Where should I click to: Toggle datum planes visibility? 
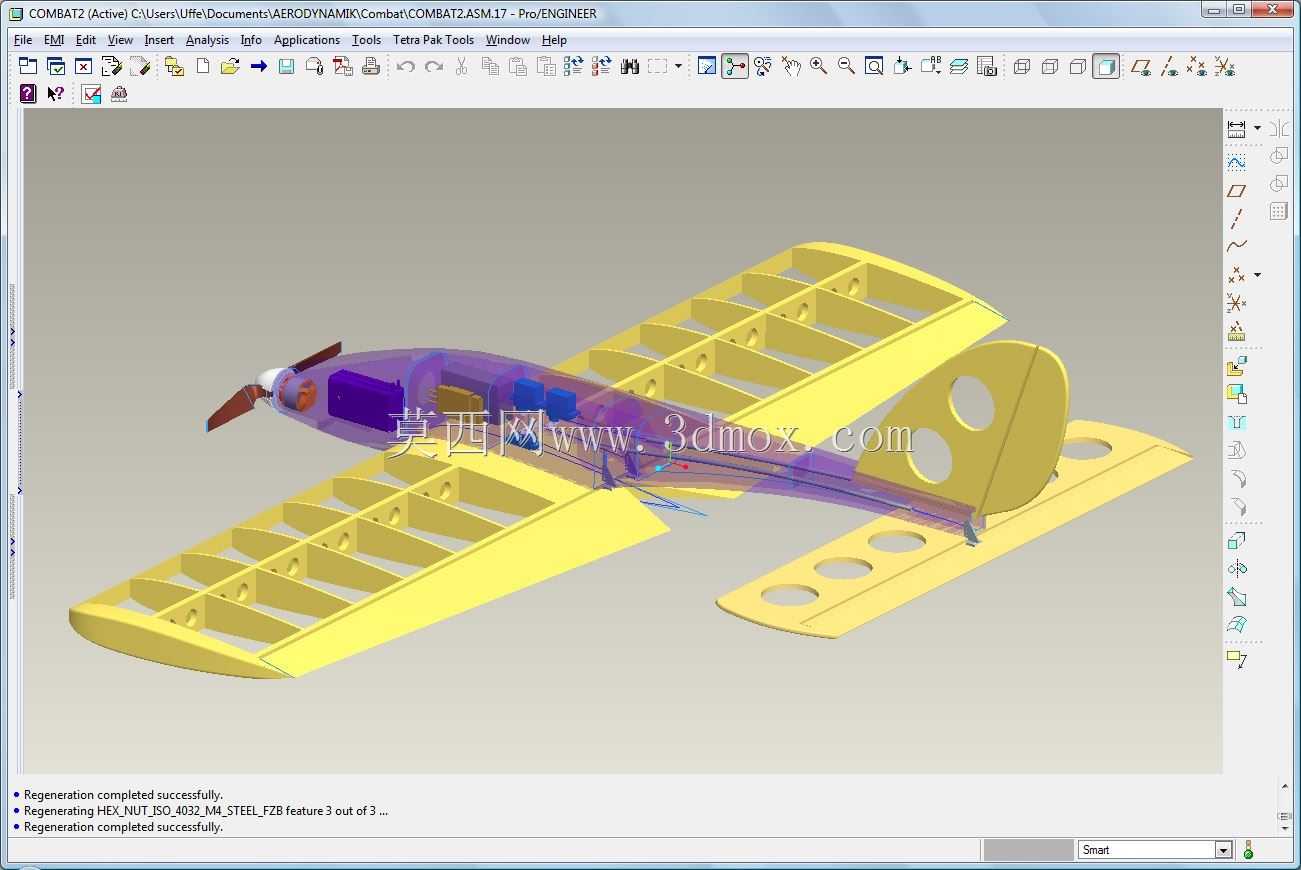pos(1141,66)
